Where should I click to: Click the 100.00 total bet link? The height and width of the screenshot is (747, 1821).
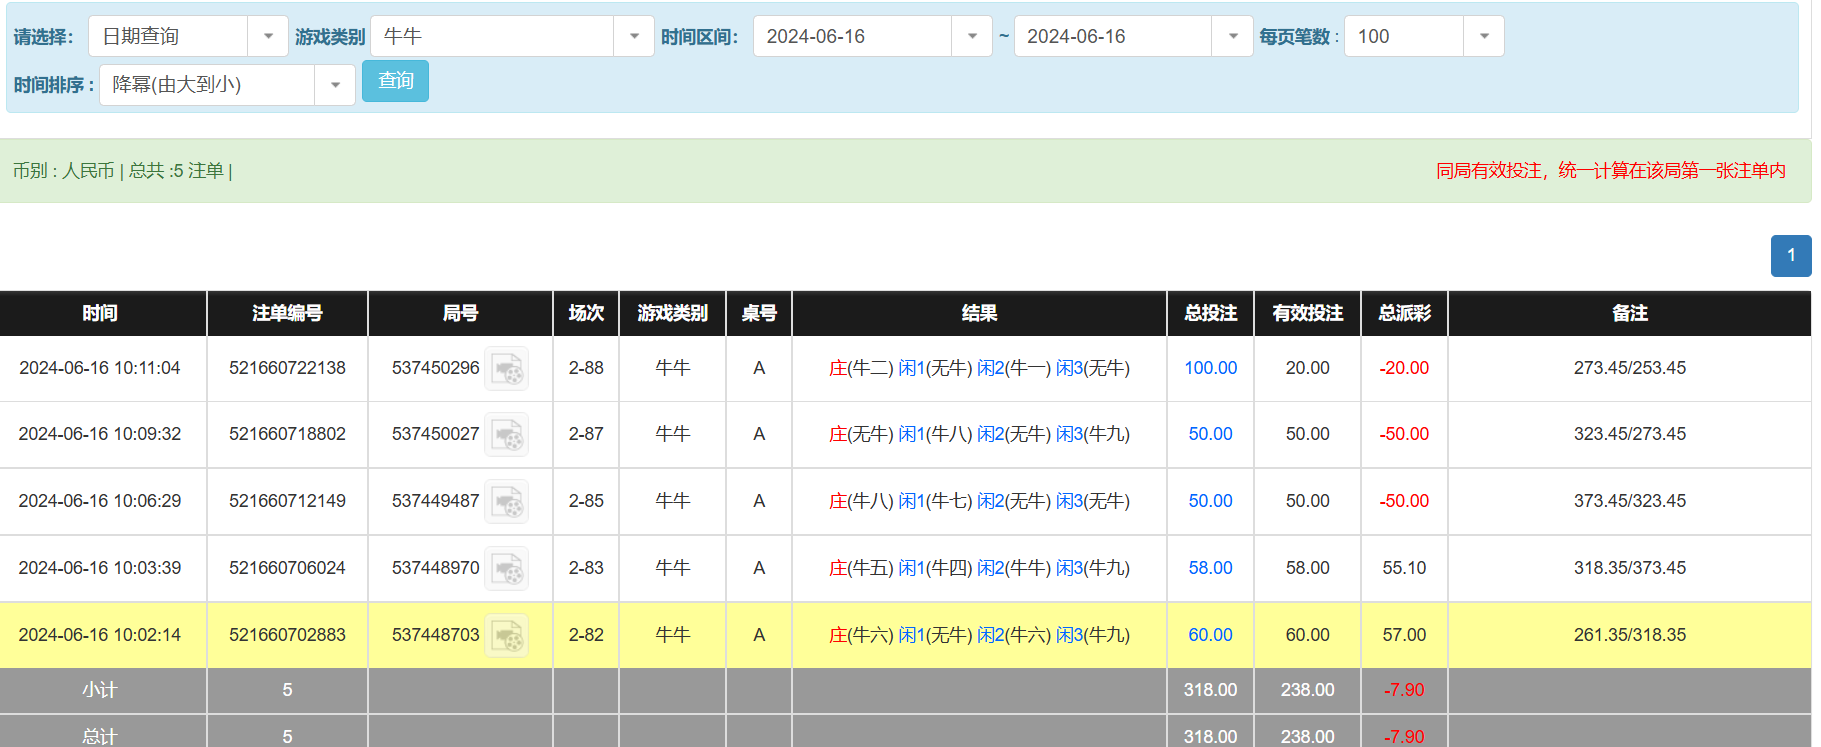pyautogui.click(x=1210, y=368)
